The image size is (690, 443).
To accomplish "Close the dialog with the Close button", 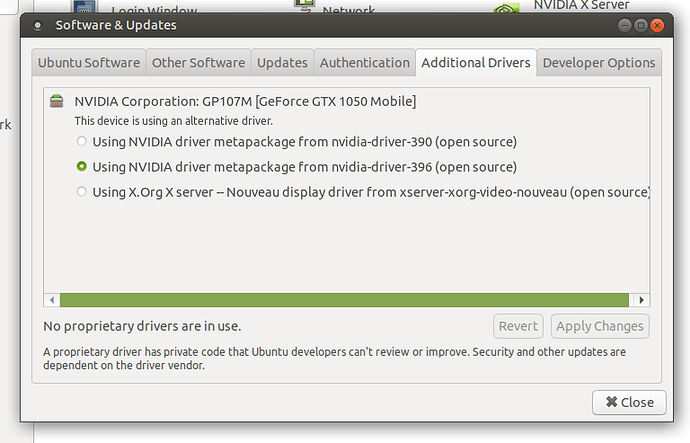I will (629, 402).
